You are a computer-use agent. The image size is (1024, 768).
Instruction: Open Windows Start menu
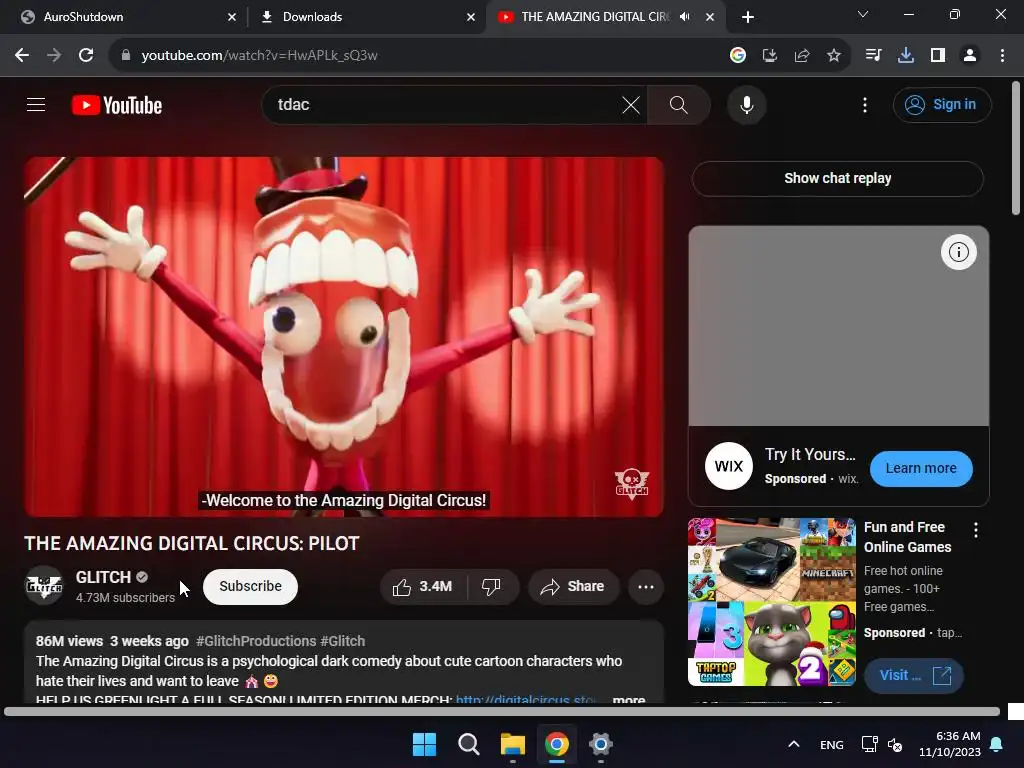coord(424,744)
